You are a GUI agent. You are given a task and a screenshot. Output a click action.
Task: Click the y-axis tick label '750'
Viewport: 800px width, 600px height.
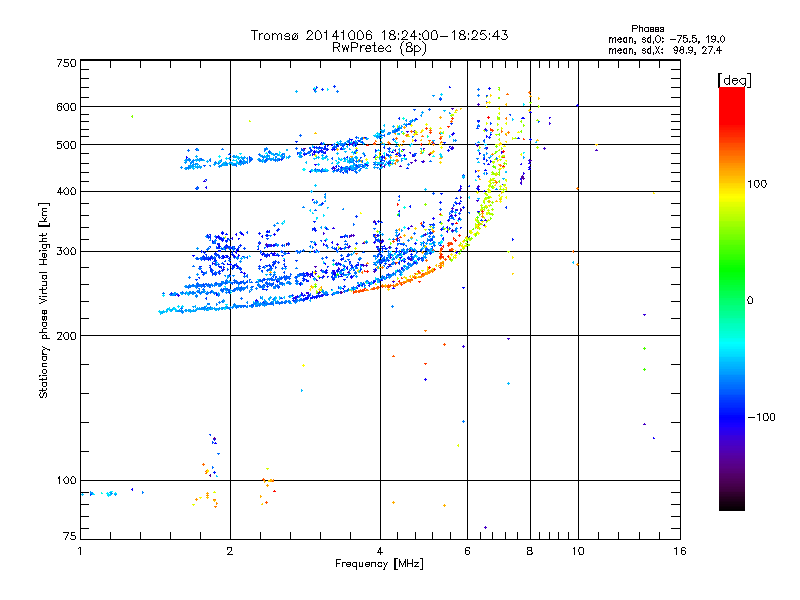(66, 63)
